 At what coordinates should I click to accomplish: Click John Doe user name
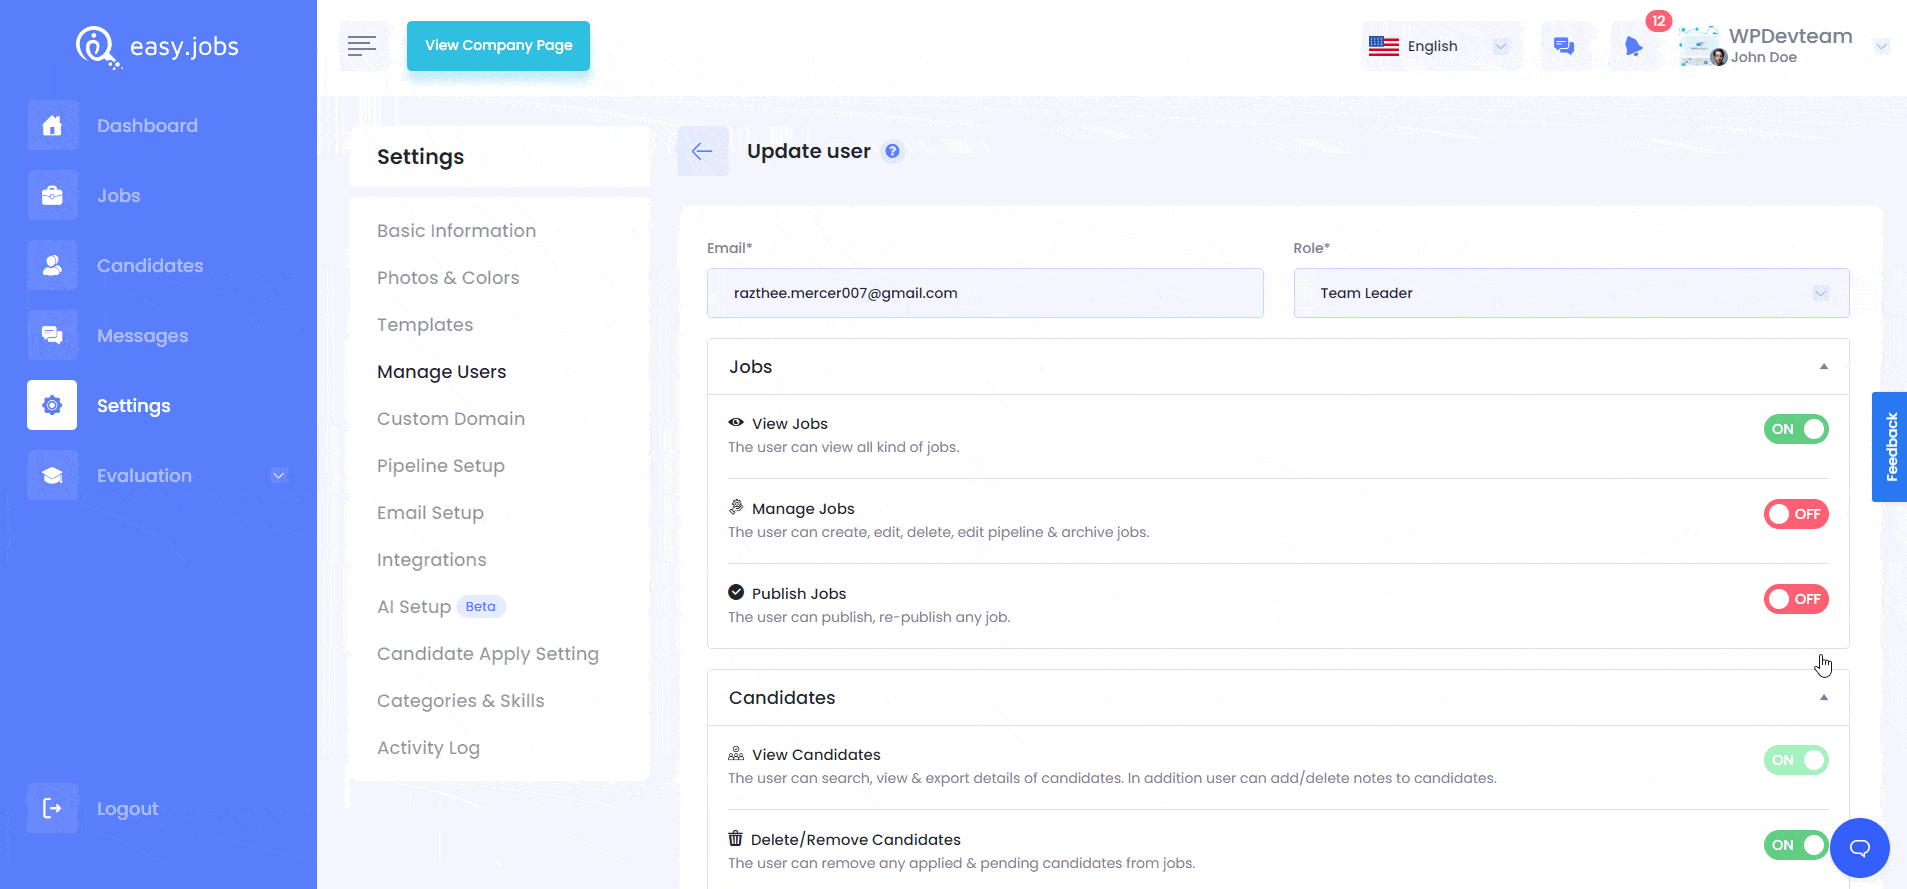(1764, 57)
